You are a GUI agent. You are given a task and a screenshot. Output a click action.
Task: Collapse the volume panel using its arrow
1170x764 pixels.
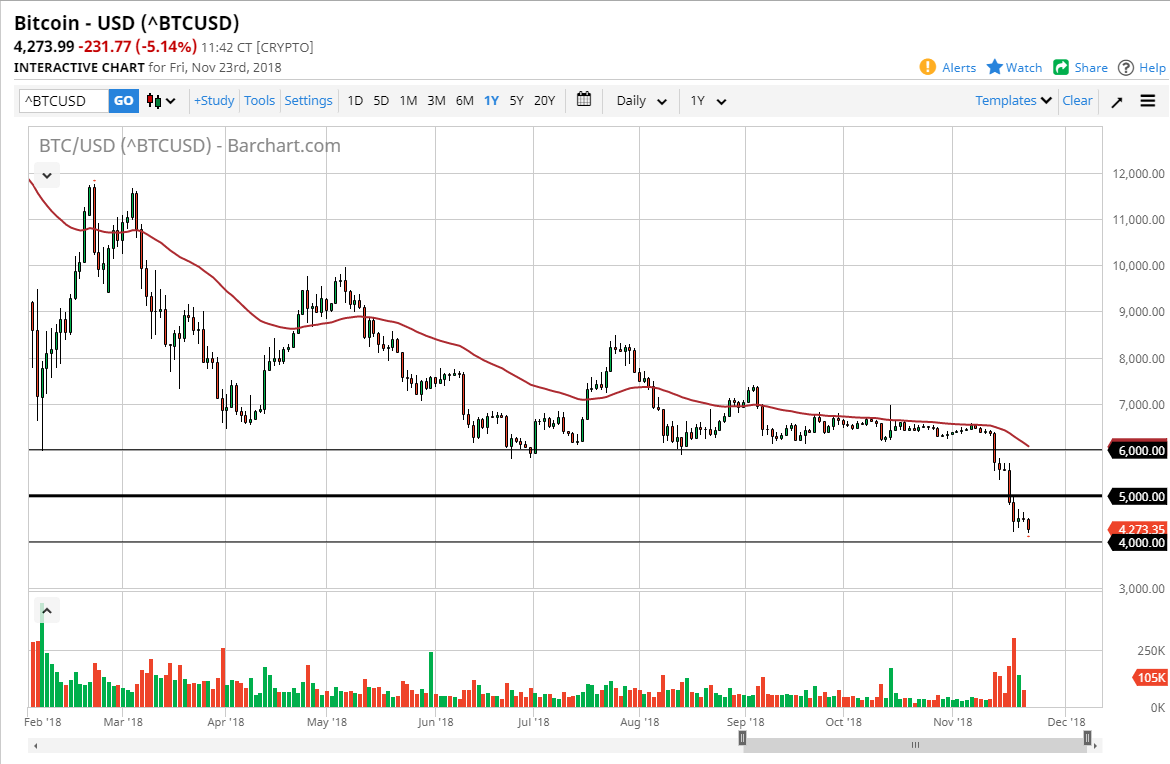click(47, 609)
